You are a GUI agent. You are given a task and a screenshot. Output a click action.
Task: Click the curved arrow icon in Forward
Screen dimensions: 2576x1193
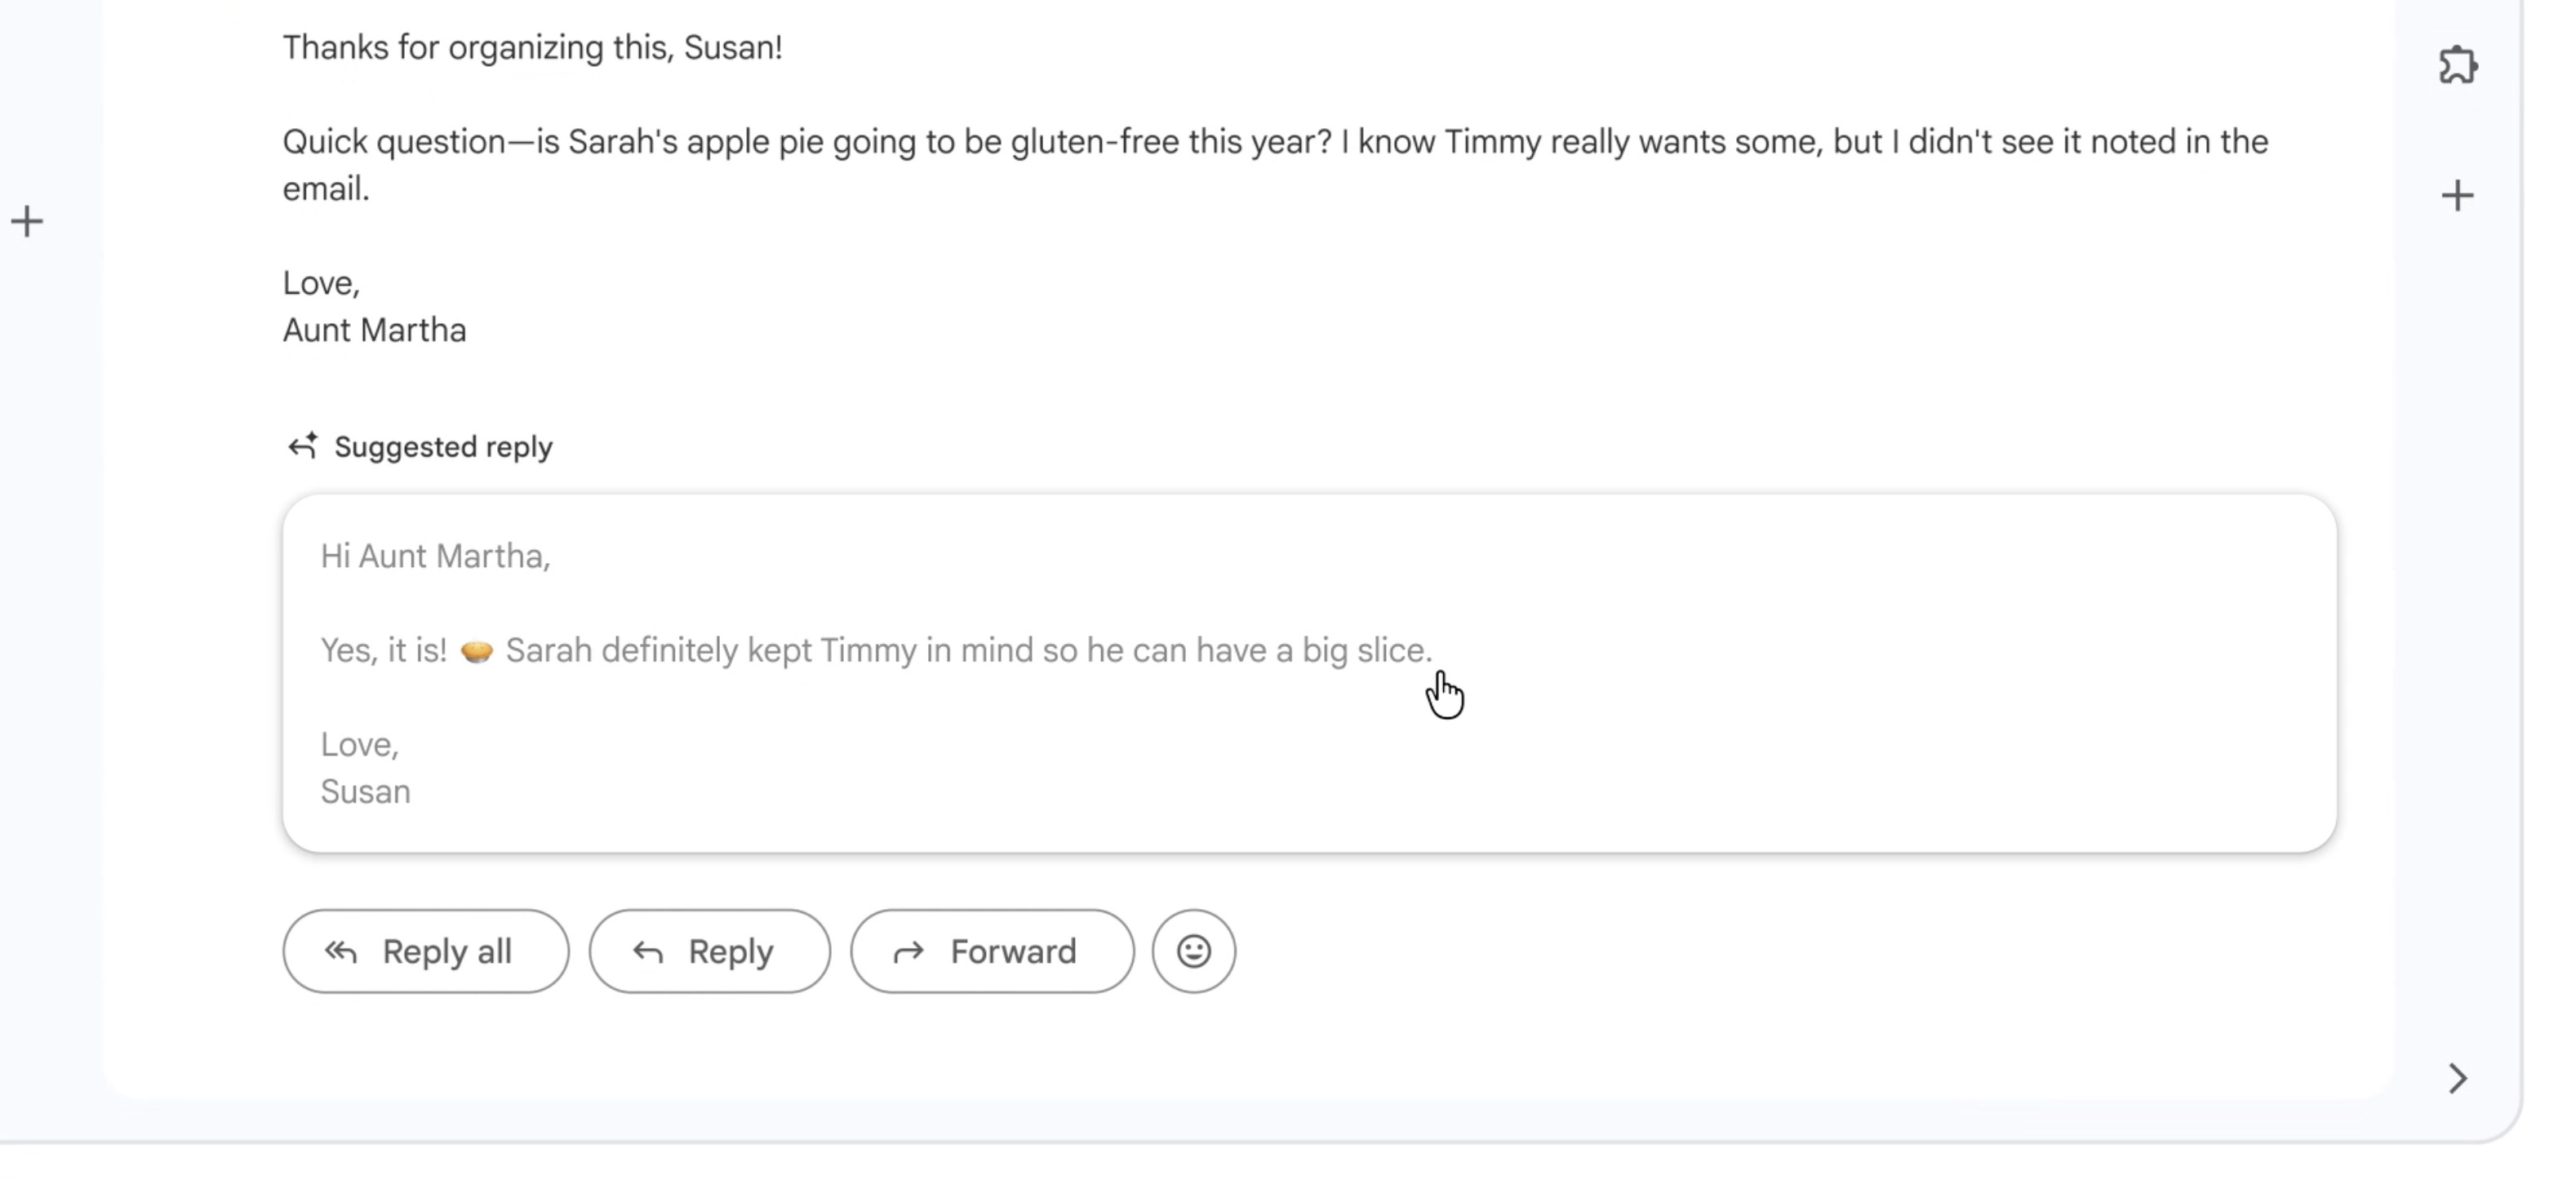click(908, 952)
